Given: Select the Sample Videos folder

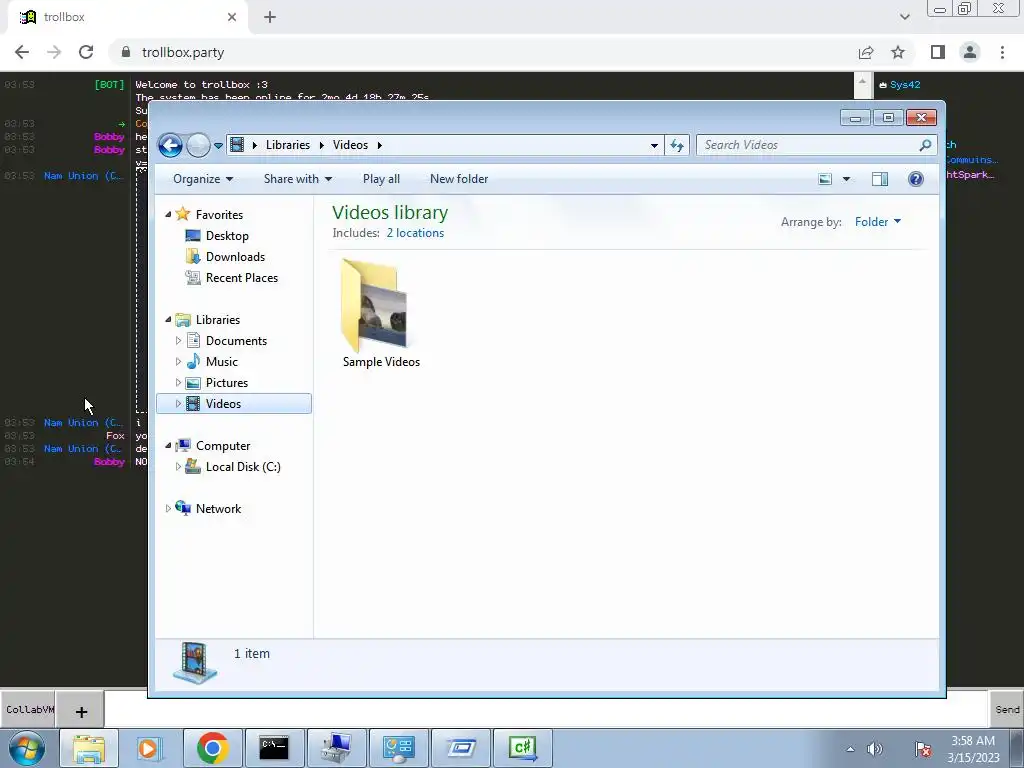Looking at the screenshot, I should (x=381, y=314).
